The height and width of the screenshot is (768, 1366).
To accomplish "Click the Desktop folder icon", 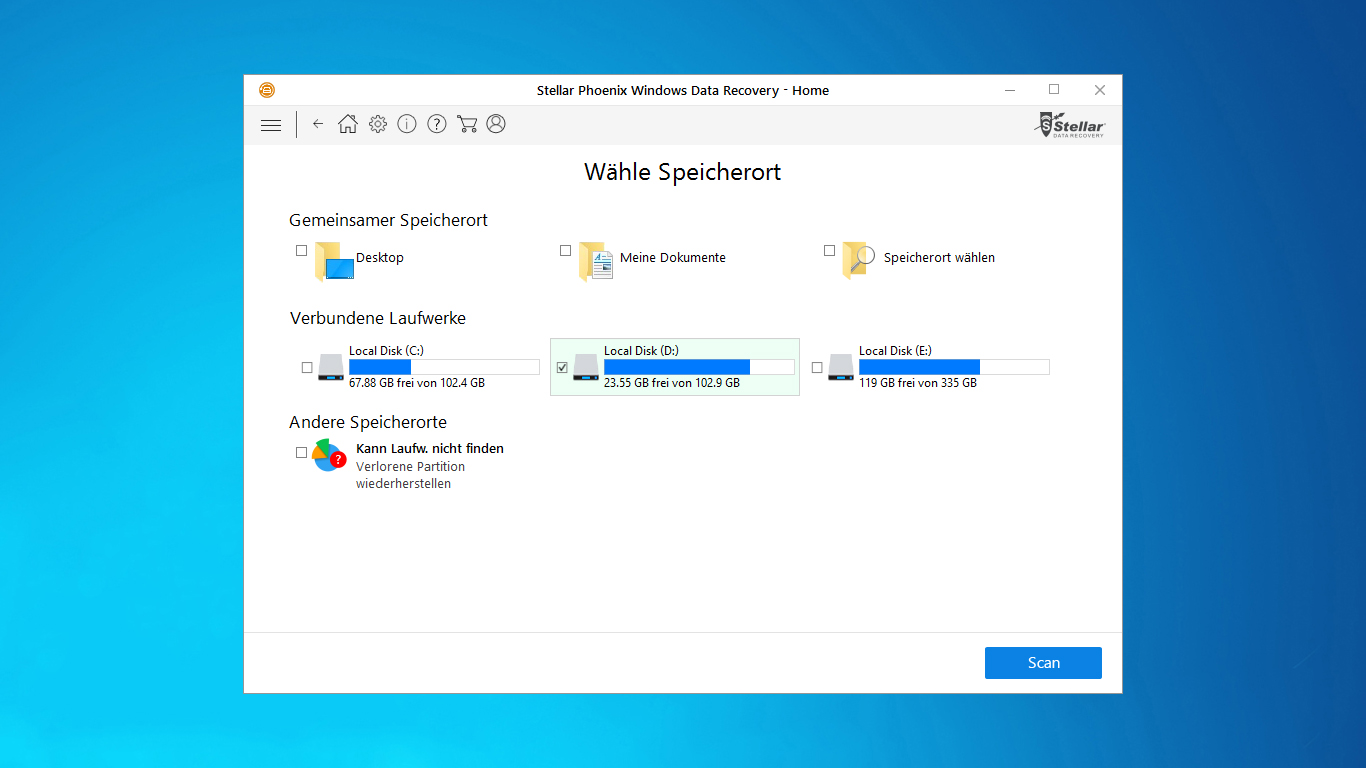I will (x=334, y=260).
